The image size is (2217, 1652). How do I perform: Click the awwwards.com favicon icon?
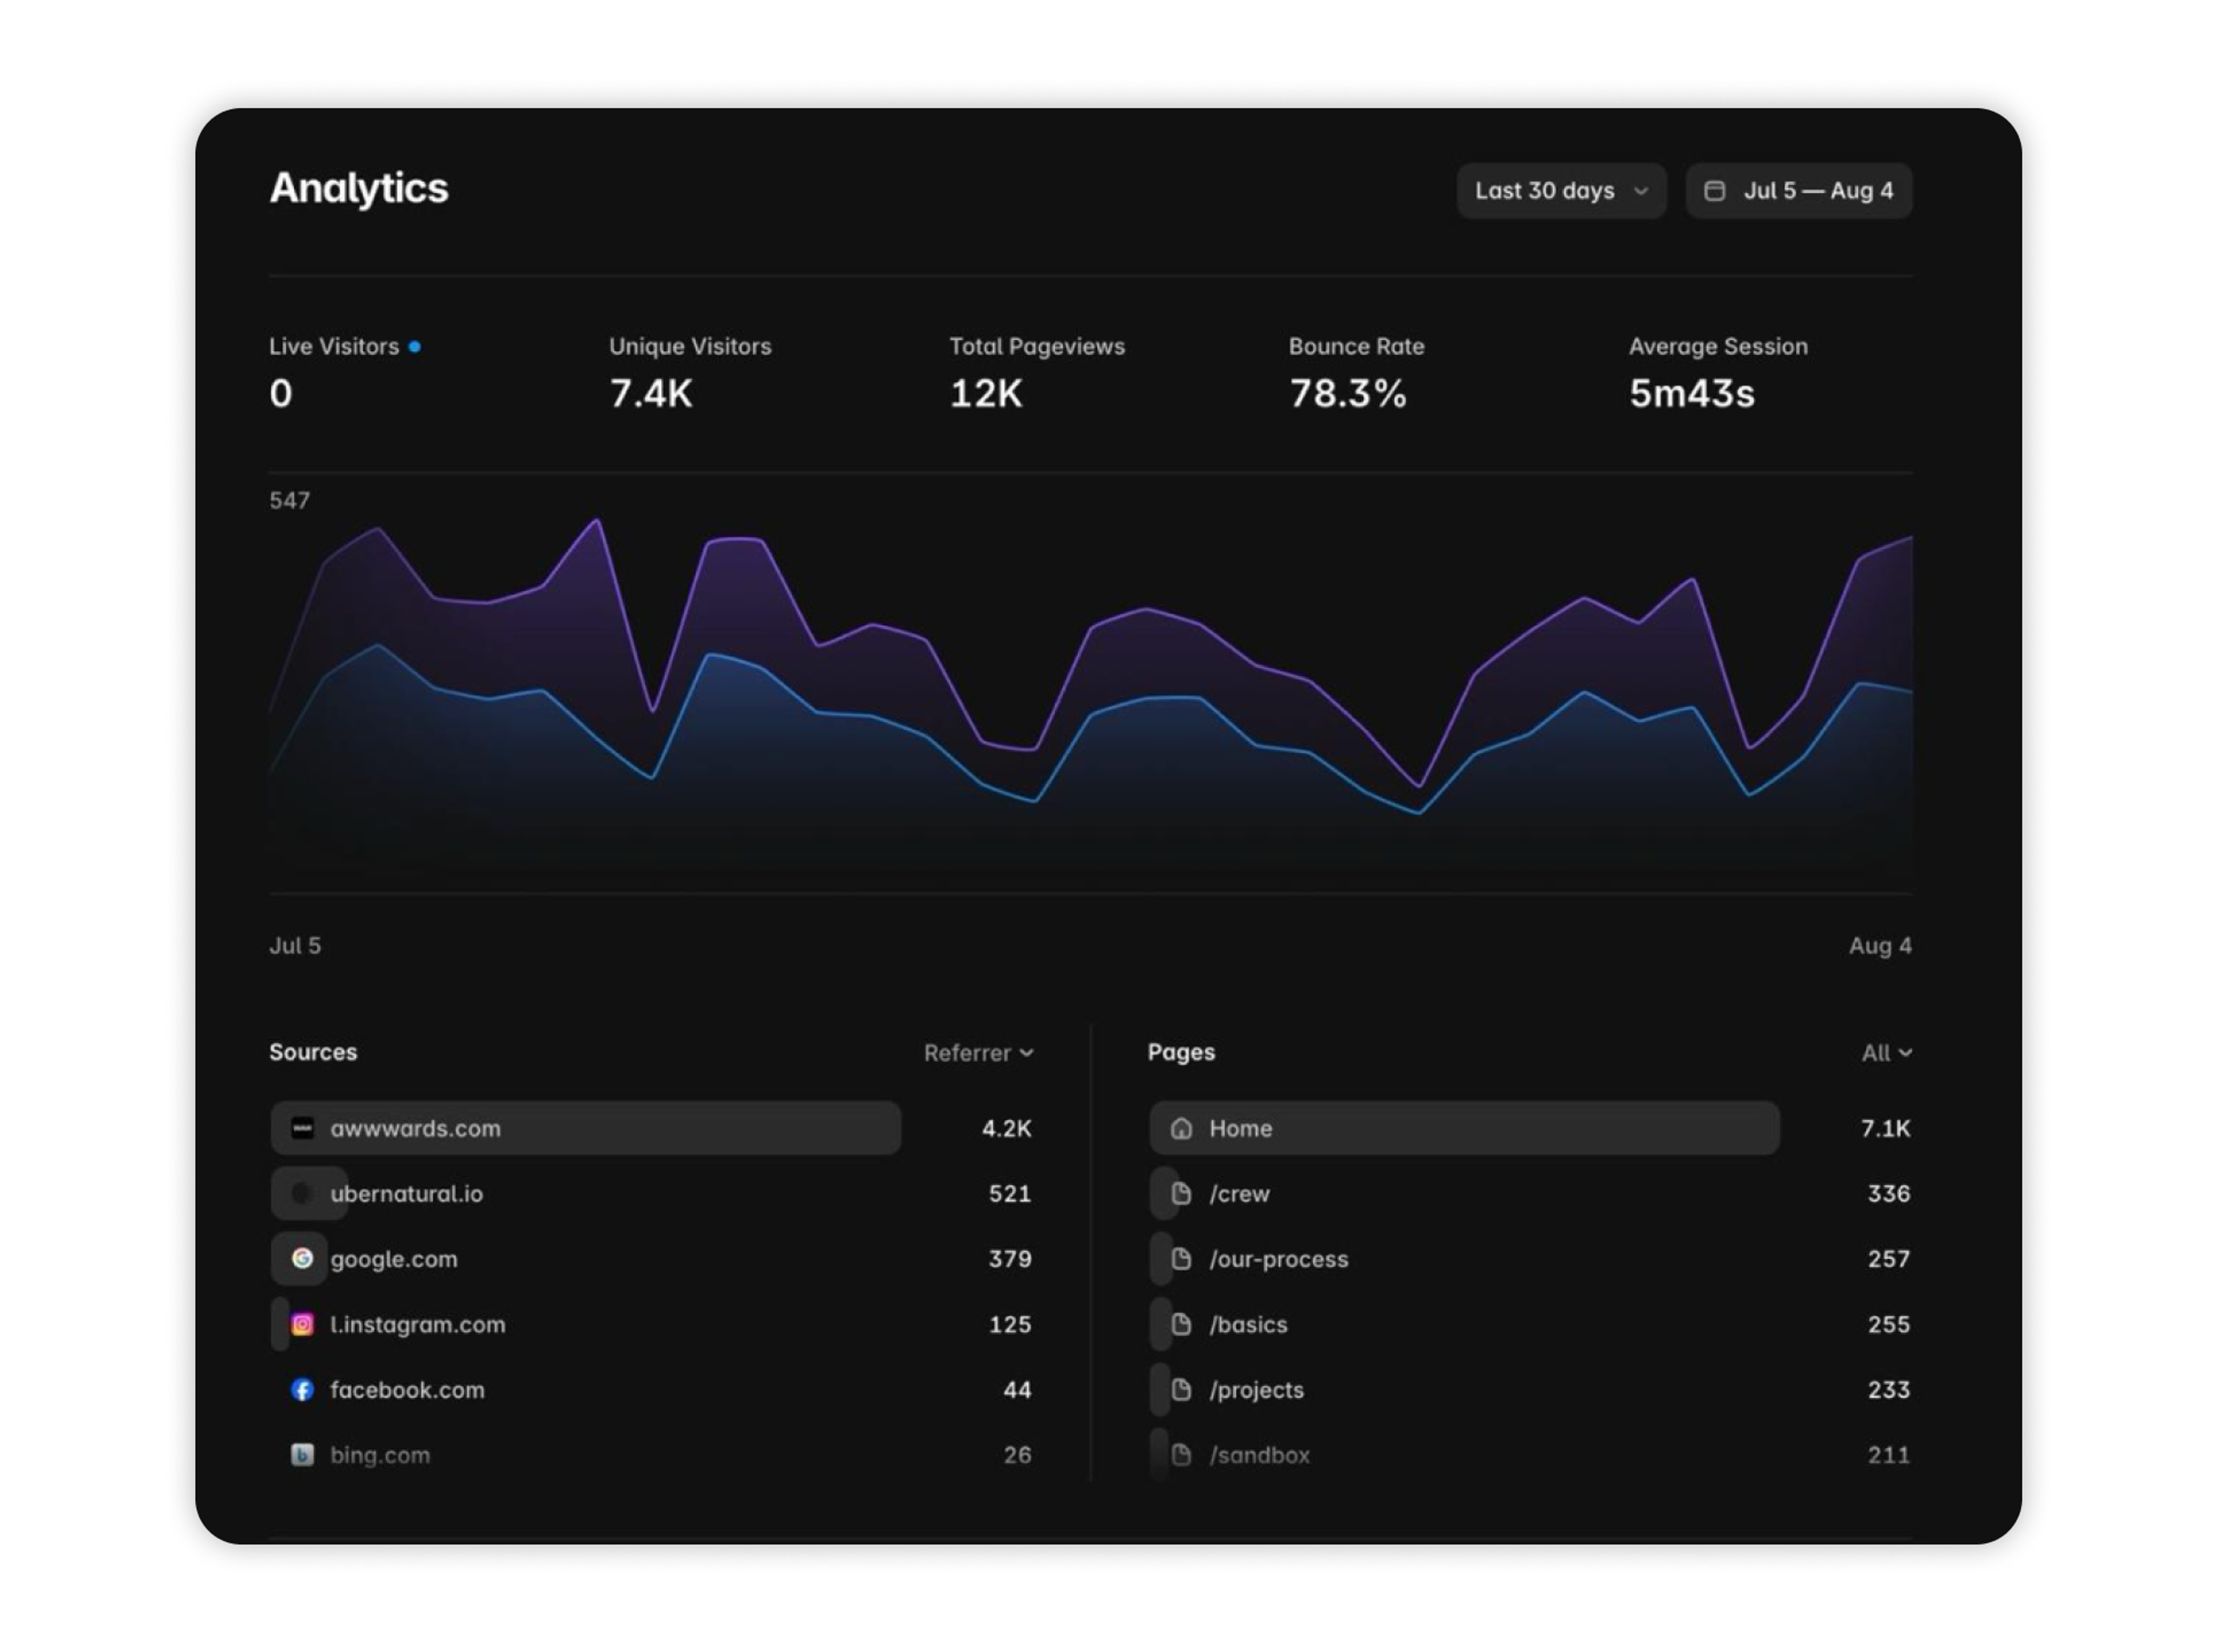tap(302, 1128)
